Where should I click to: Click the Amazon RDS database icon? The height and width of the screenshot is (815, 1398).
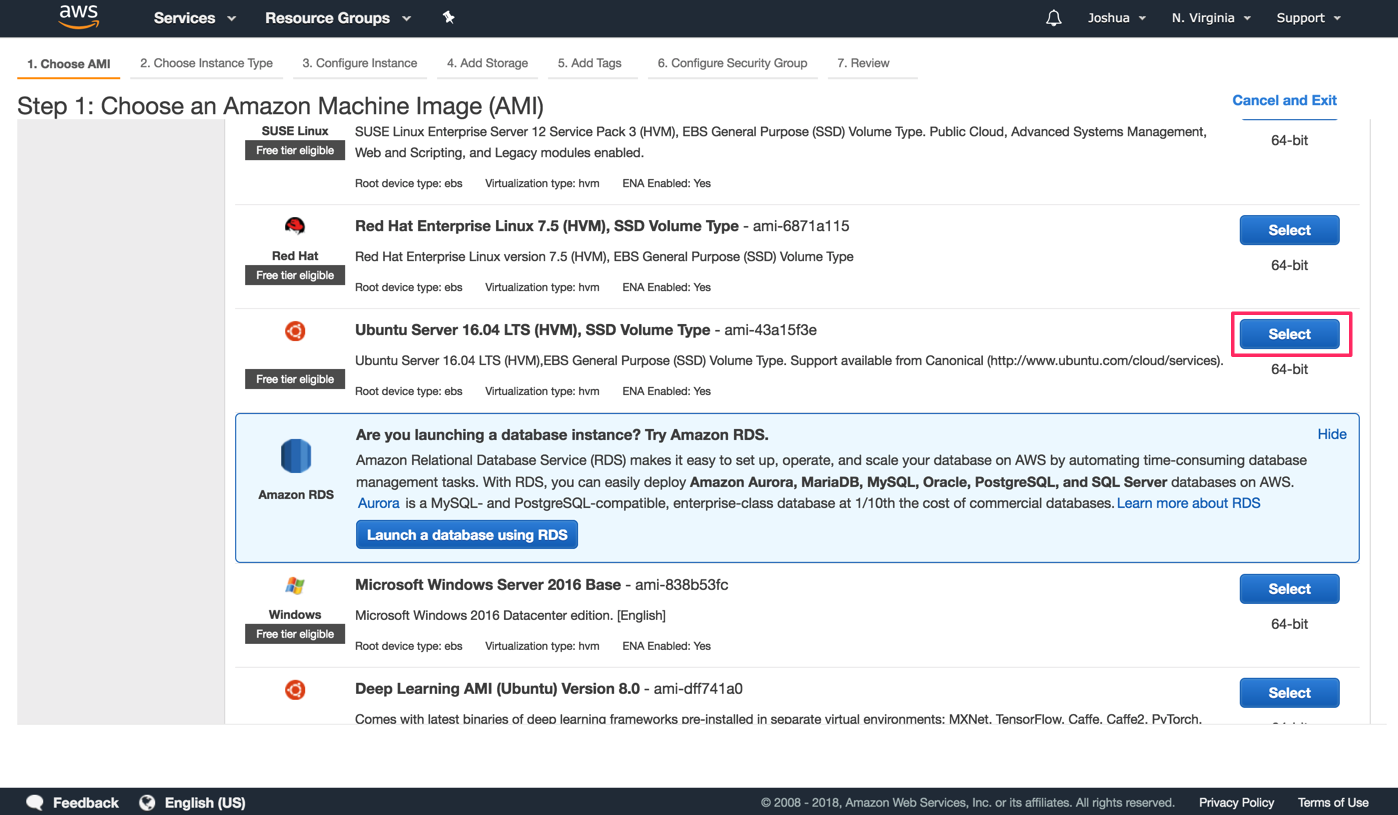point(296,456)
